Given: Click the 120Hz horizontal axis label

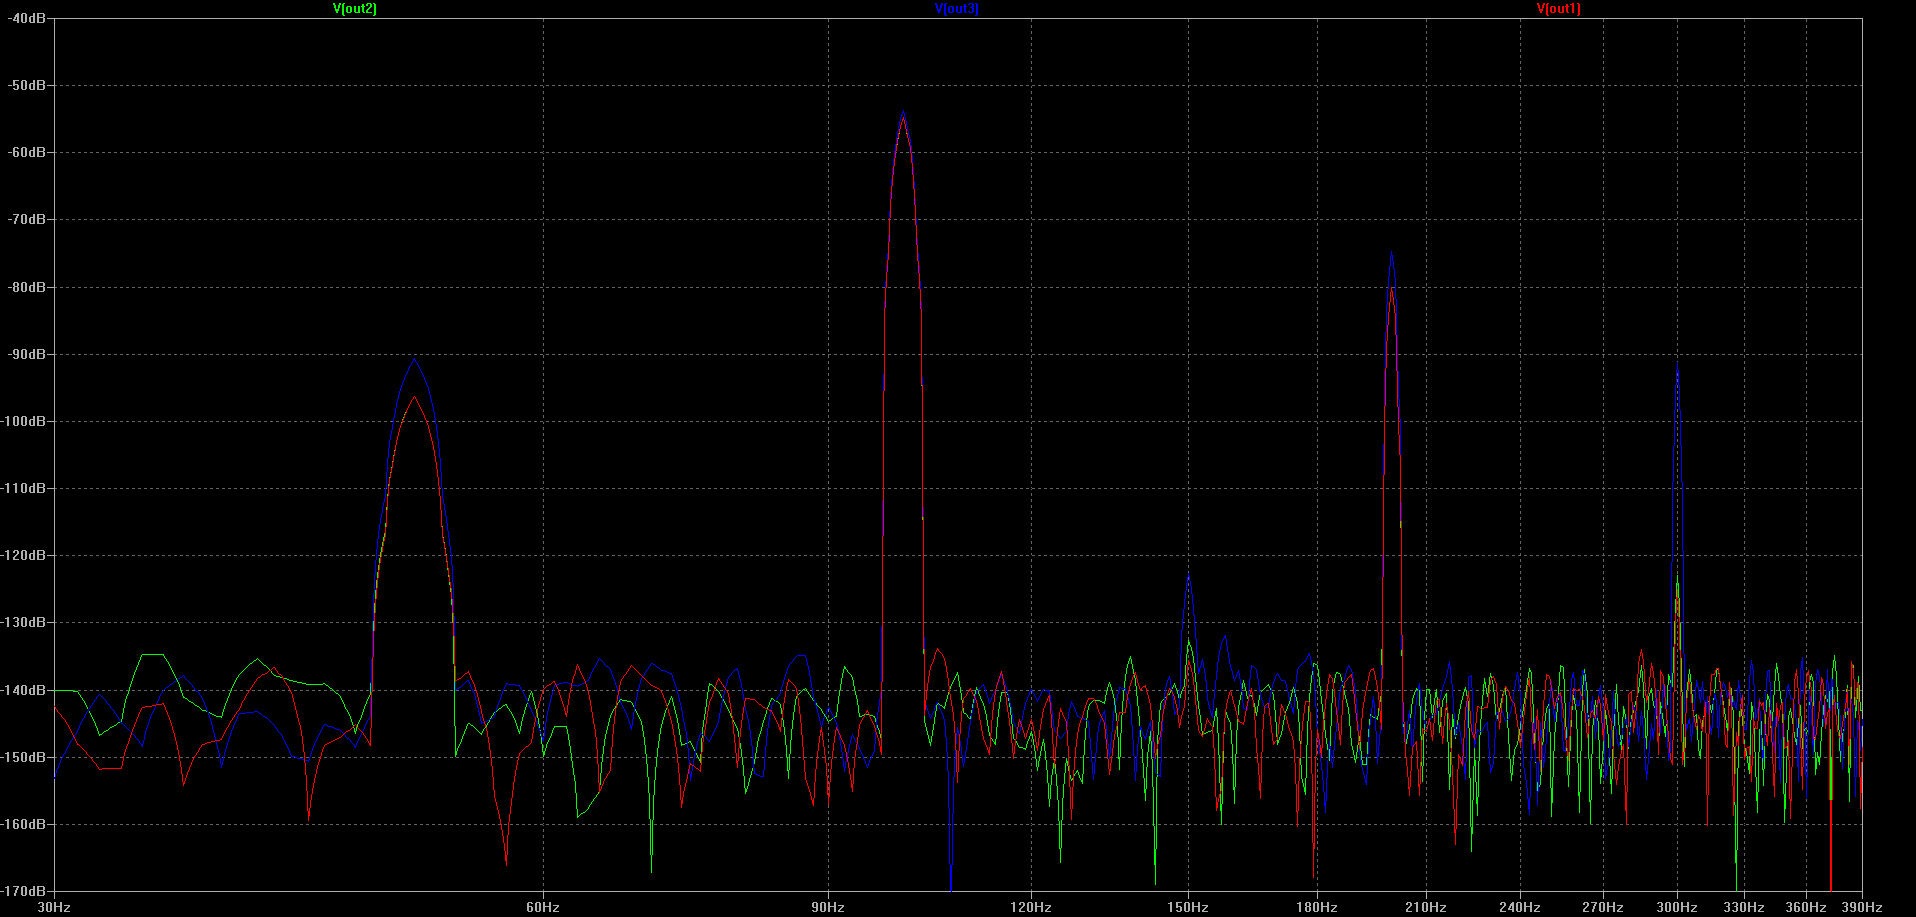Looking at the screenshot, I should (x=1031, y=907).
